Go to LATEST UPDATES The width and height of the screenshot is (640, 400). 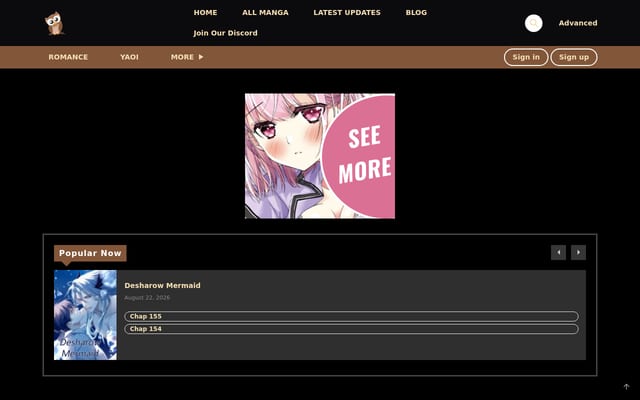347,13
